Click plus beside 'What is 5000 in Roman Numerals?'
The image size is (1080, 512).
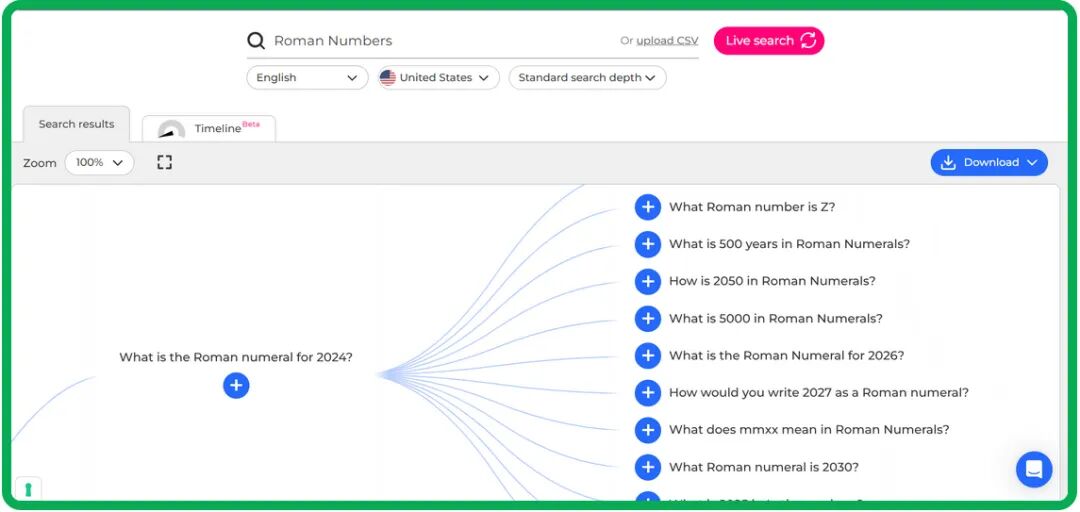[x=648, y=319]
